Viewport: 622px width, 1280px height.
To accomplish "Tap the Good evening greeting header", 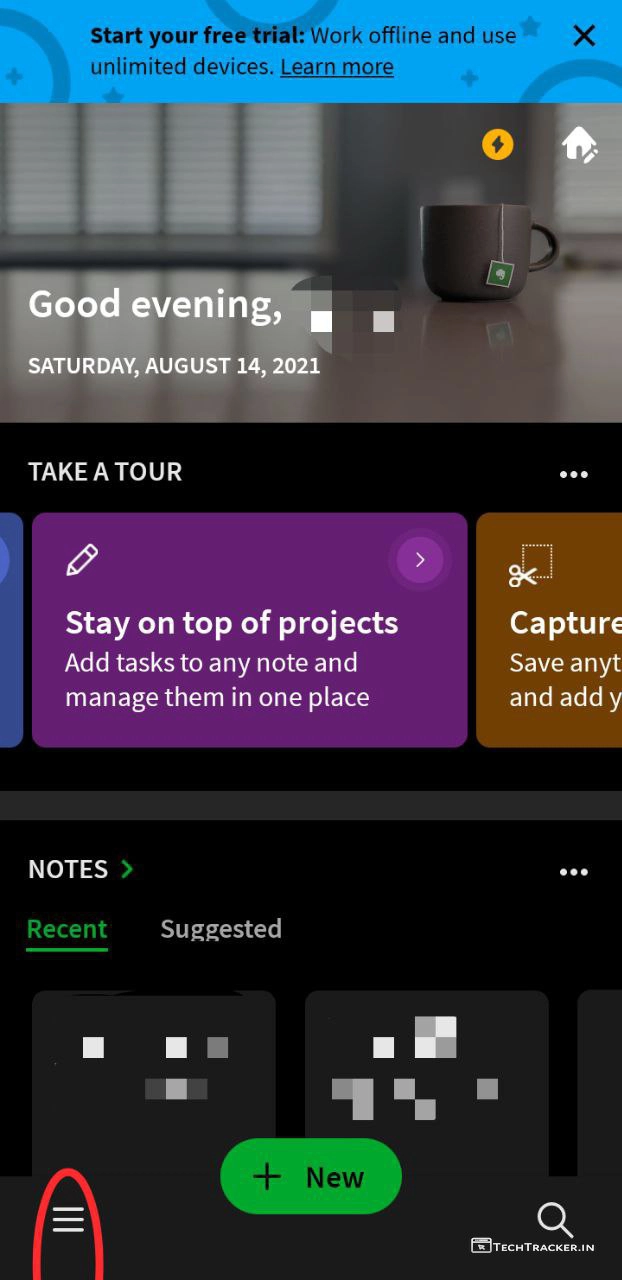I will coord(155,305).
